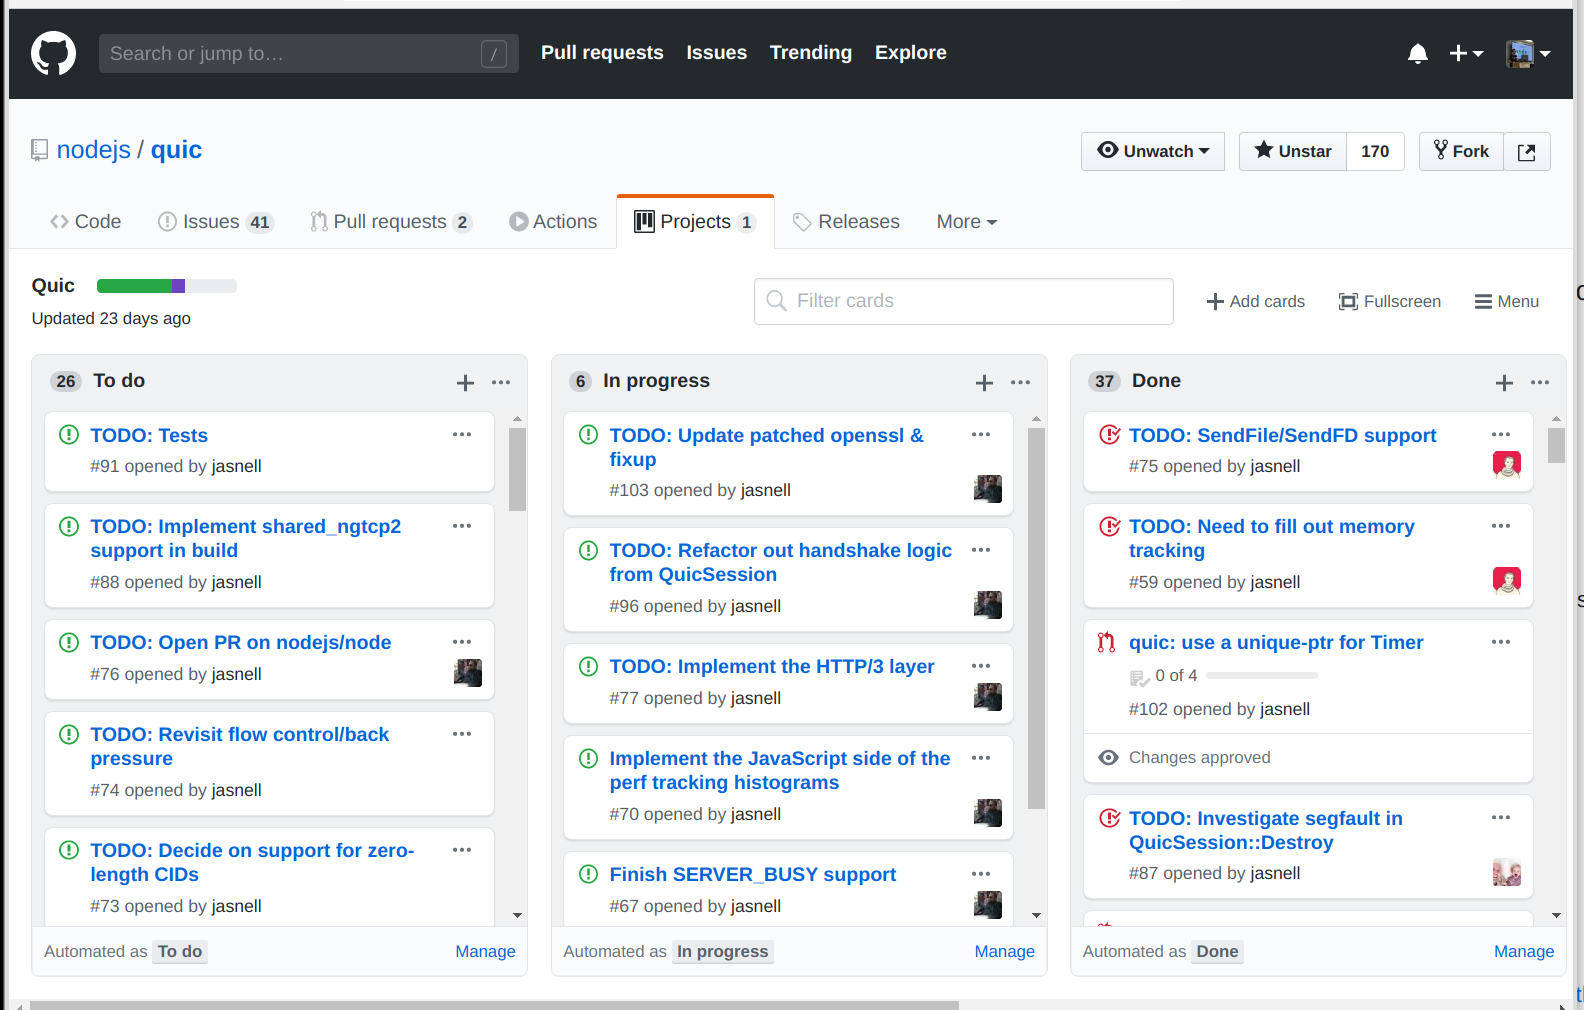Open card menu for Implement shared_ngtcp2 support

click(462, 526)
